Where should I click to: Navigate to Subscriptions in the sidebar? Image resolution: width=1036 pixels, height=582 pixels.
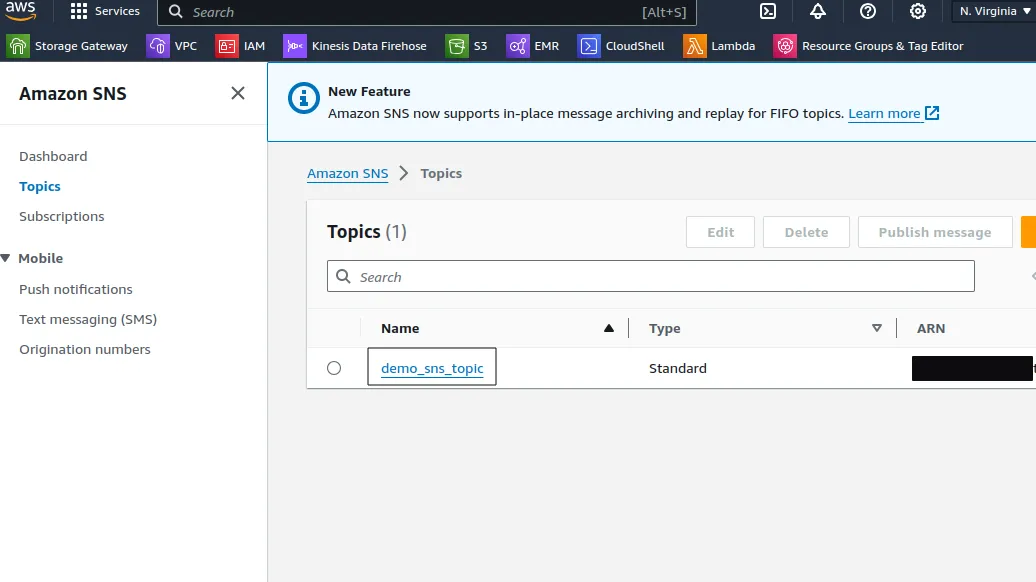(61, 216)
